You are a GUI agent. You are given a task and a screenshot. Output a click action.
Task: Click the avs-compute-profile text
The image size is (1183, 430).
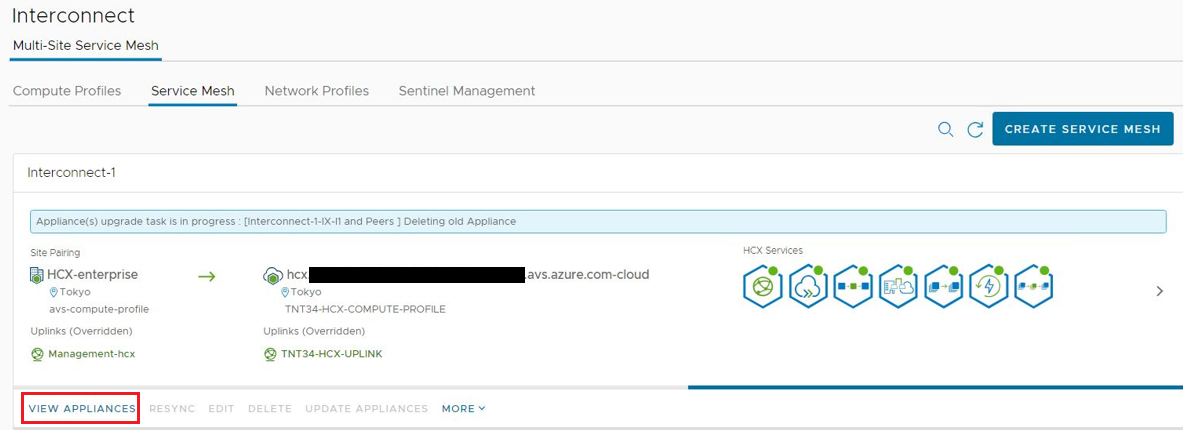(99, 309)
